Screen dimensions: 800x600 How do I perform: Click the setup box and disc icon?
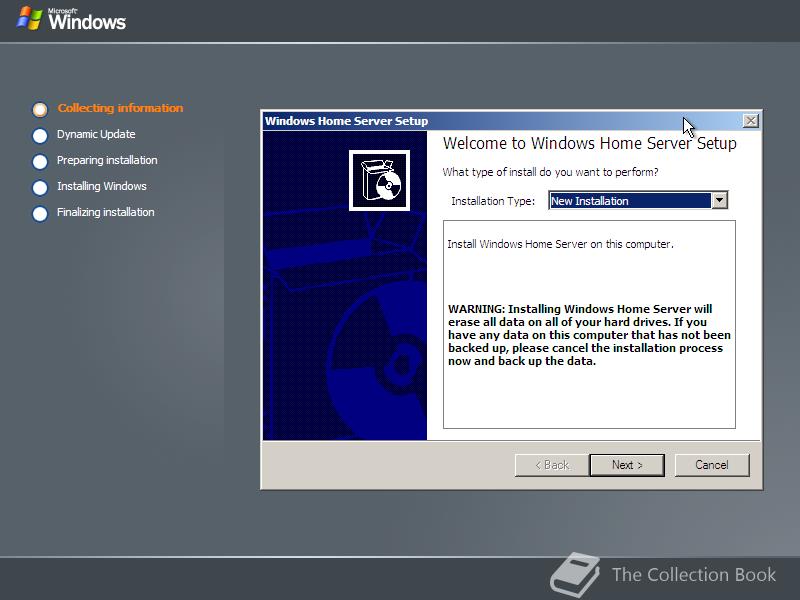379,180
